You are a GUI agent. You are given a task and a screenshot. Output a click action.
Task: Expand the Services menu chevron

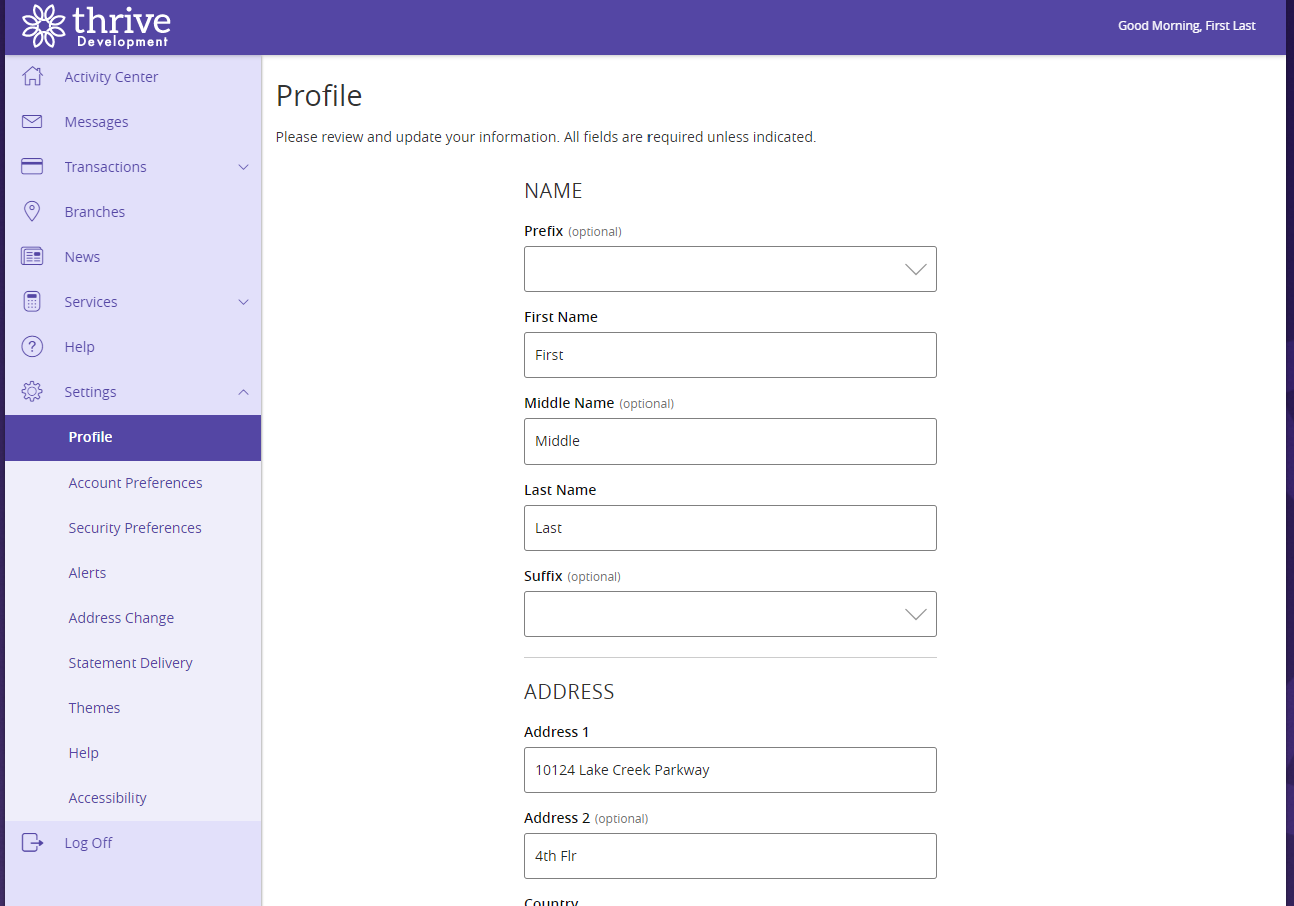243,302
